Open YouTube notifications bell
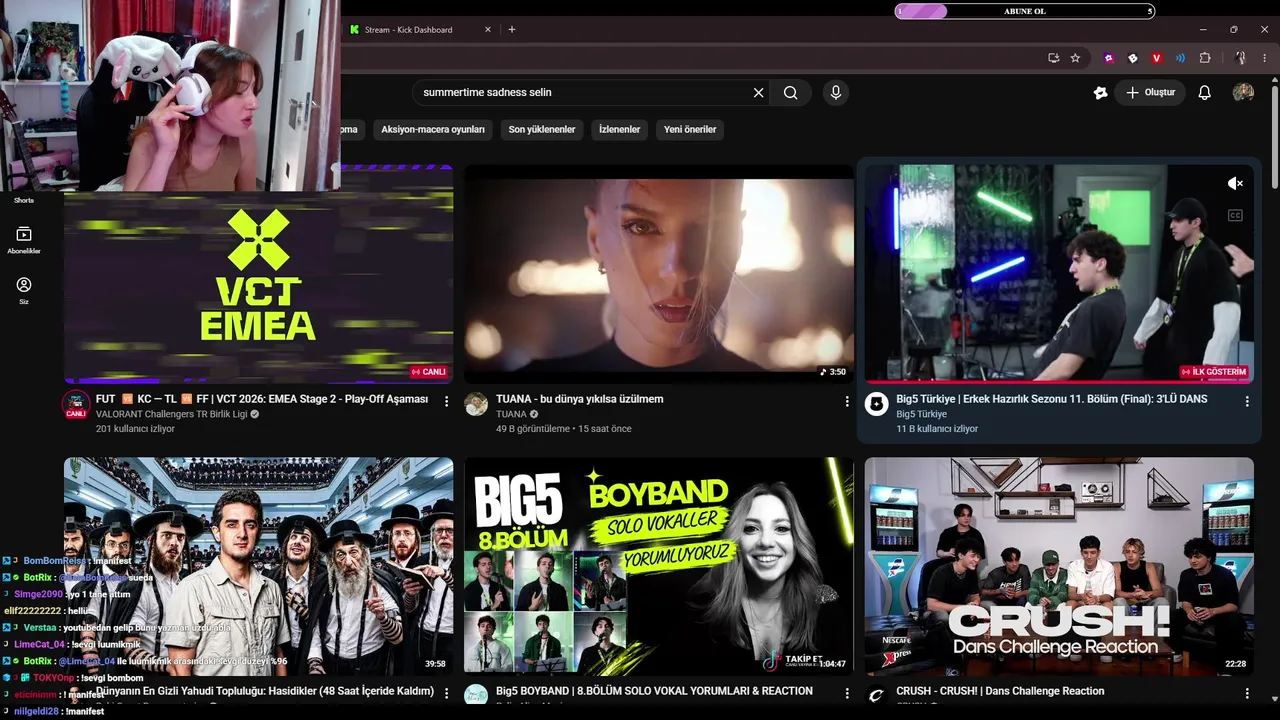Viewport: 1280px width, 720px height. (x=1204, y=93)
